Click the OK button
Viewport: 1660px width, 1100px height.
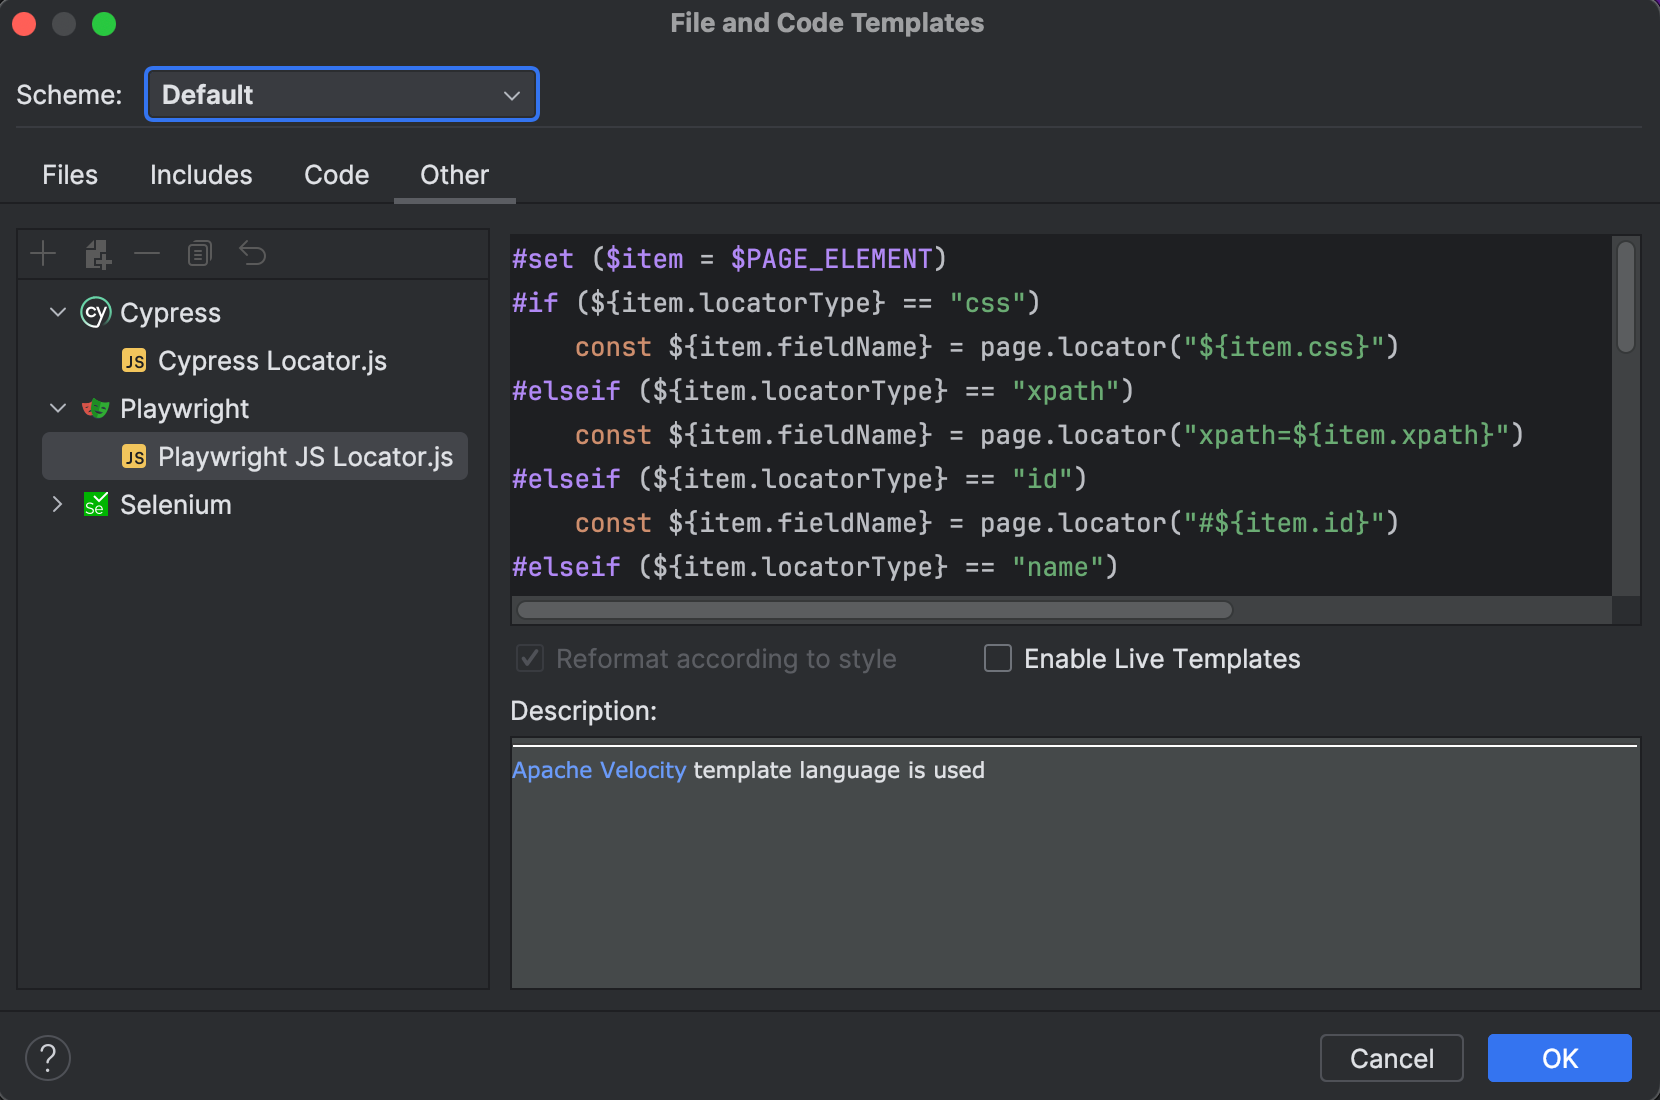(x=1558, y=1058)
